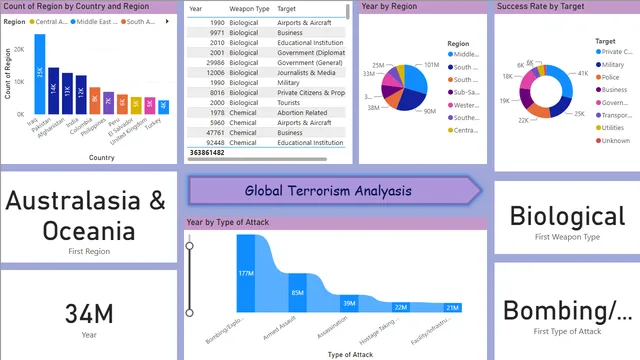Screen dimensions: 640x360
Task: Select ribbon segment labeled 21M
Action: (452, 308)
